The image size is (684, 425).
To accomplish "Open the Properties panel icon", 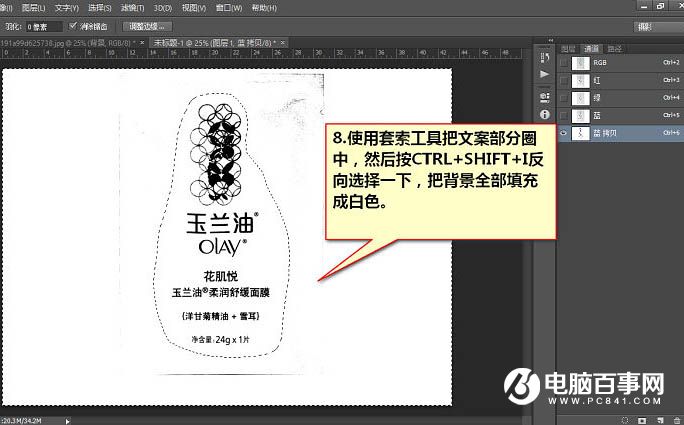I will [544, 97].
